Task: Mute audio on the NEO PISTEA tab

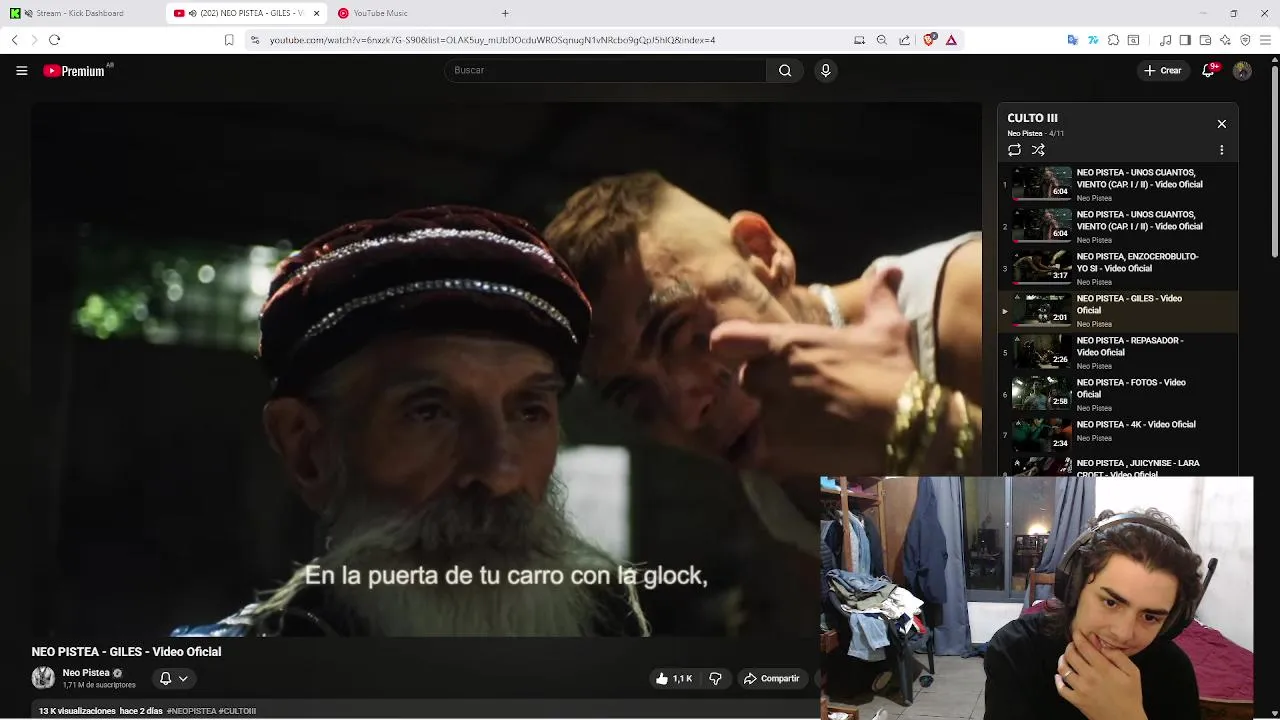Action: pos(192,13)
